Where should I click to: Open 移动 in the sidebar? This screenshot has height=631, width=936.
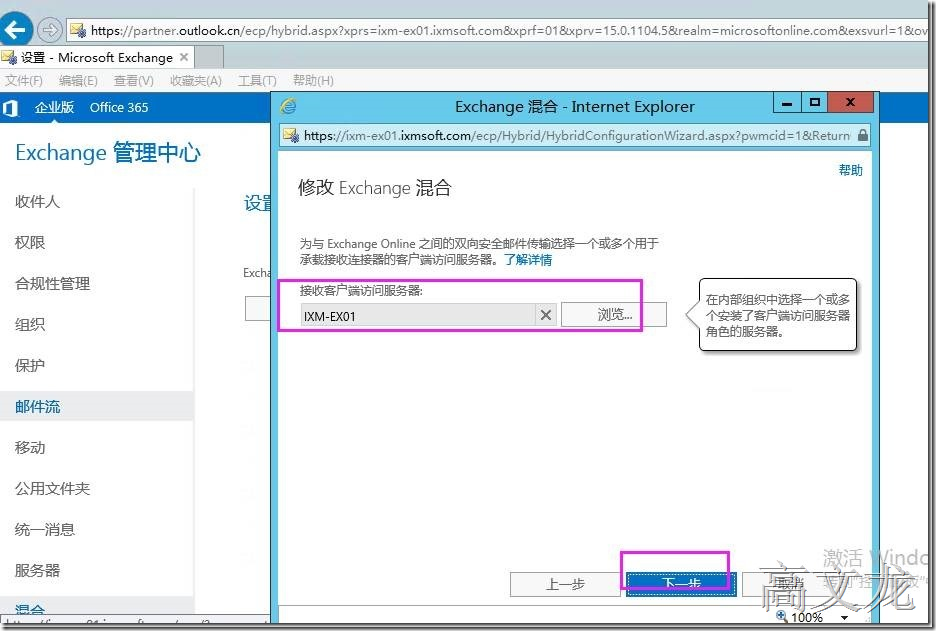(30, 448)
